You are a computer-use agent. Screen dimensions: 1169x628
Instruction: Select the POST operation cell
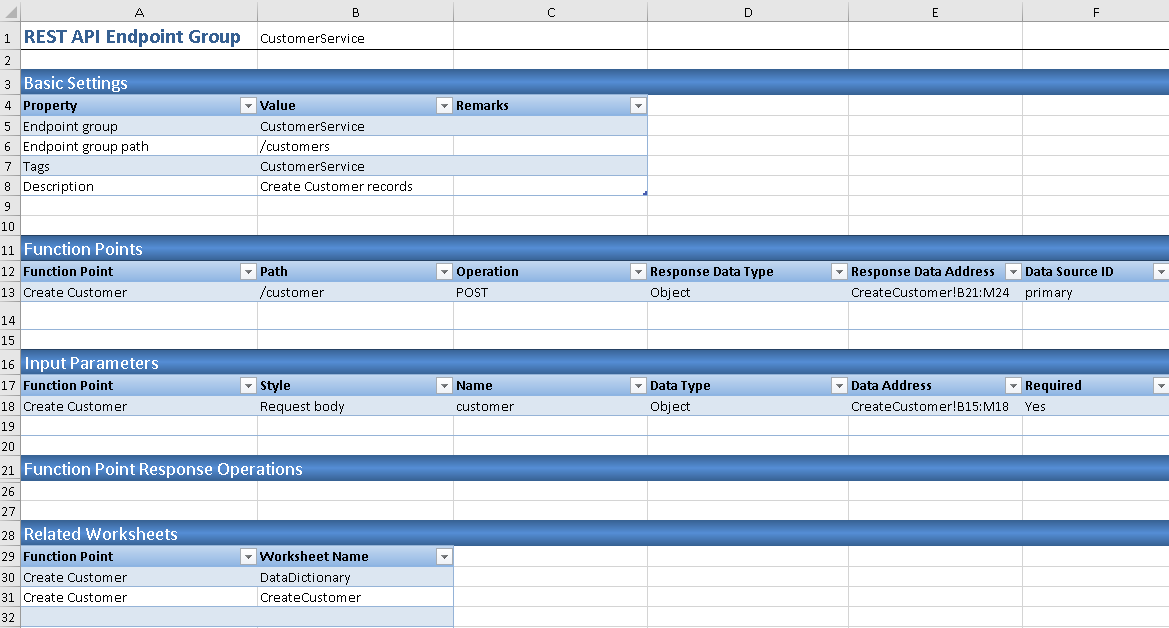[549, 293]
